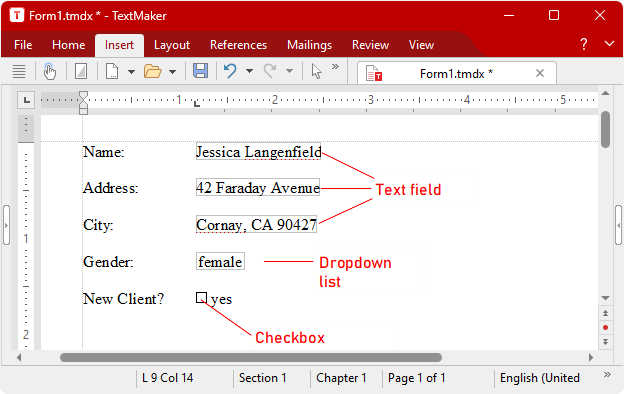Click the Redo arrow icon
Image resolution: width=624 pixels, height=394 pixels.
[270, 71]
